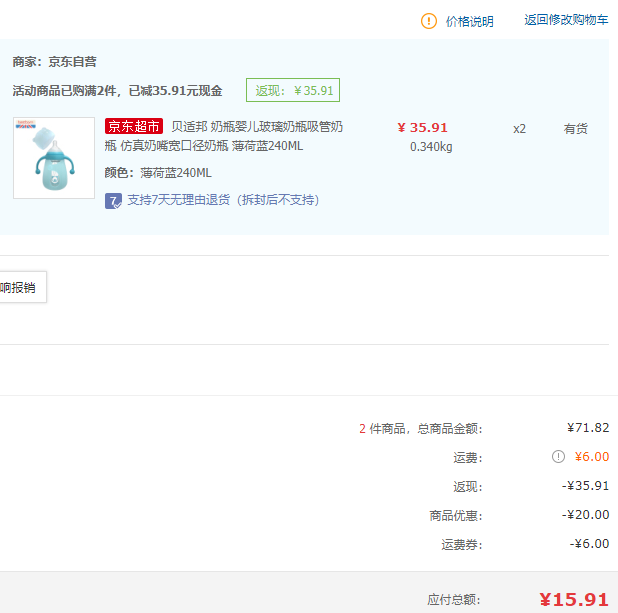The height and width of the screenshot is (613, 618).
Task: Click the 运费券 label
Action: [462, 544]
